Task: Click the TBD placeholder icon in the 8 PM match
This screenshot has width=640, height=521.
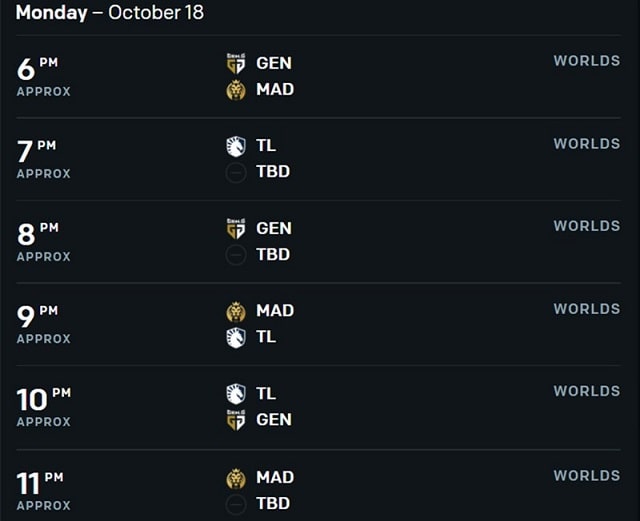Action: point(236,255)
